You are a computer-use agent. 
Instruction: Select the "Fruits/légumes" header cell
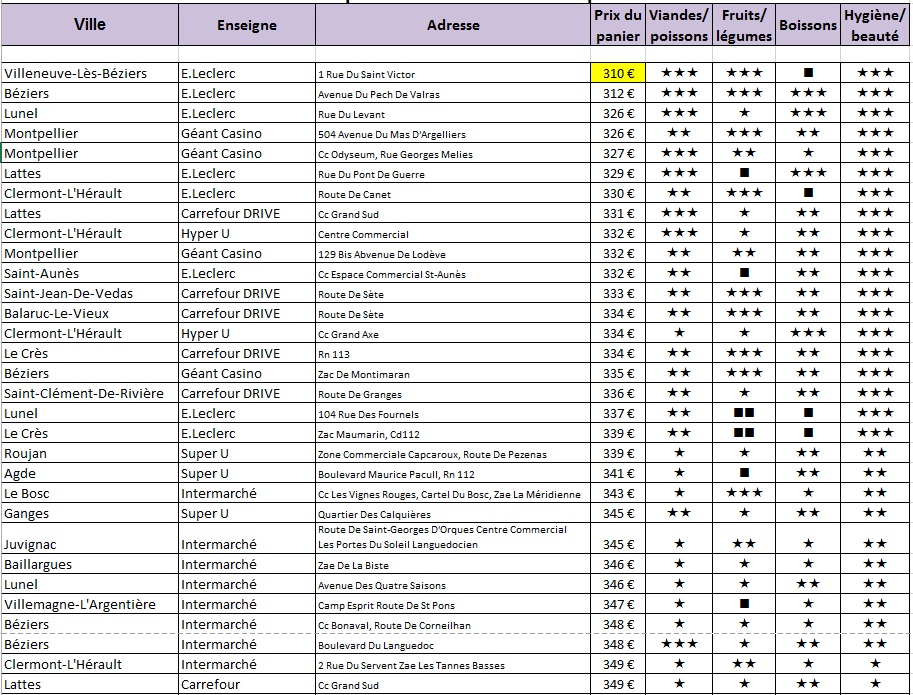744,25
